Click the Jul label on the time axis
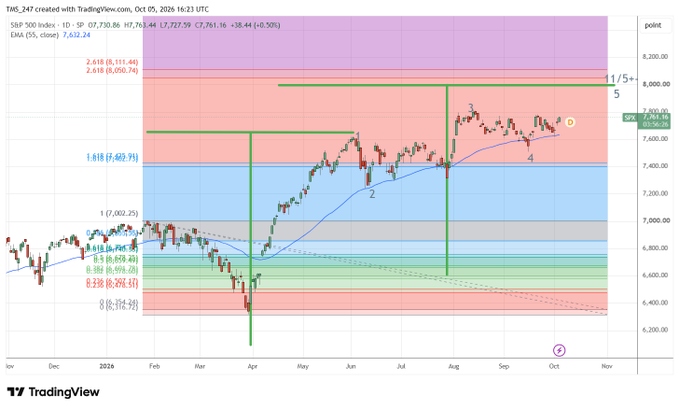679x409 pixels. 401,366
